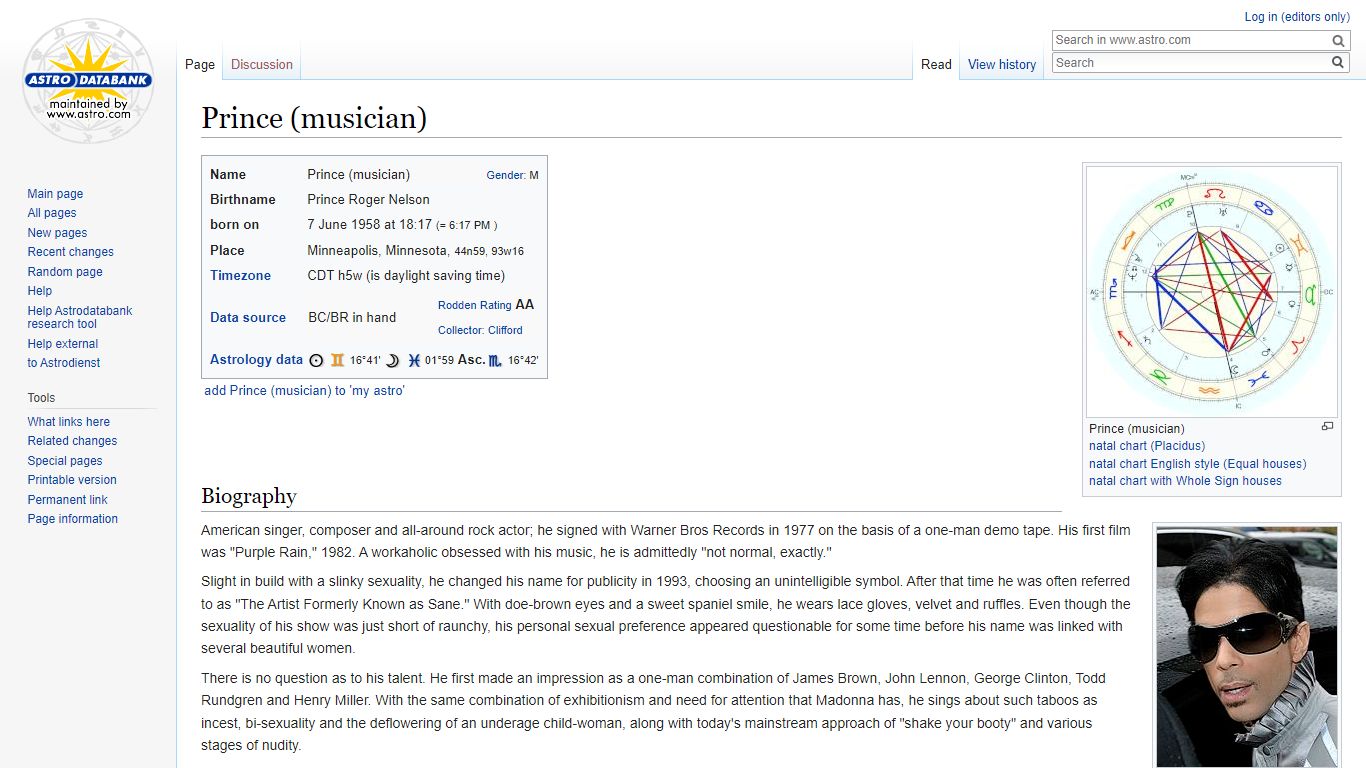Click the Pisces sign glyph
Image resolution: width=1366 pixels, height=768 pixels.
414,361
